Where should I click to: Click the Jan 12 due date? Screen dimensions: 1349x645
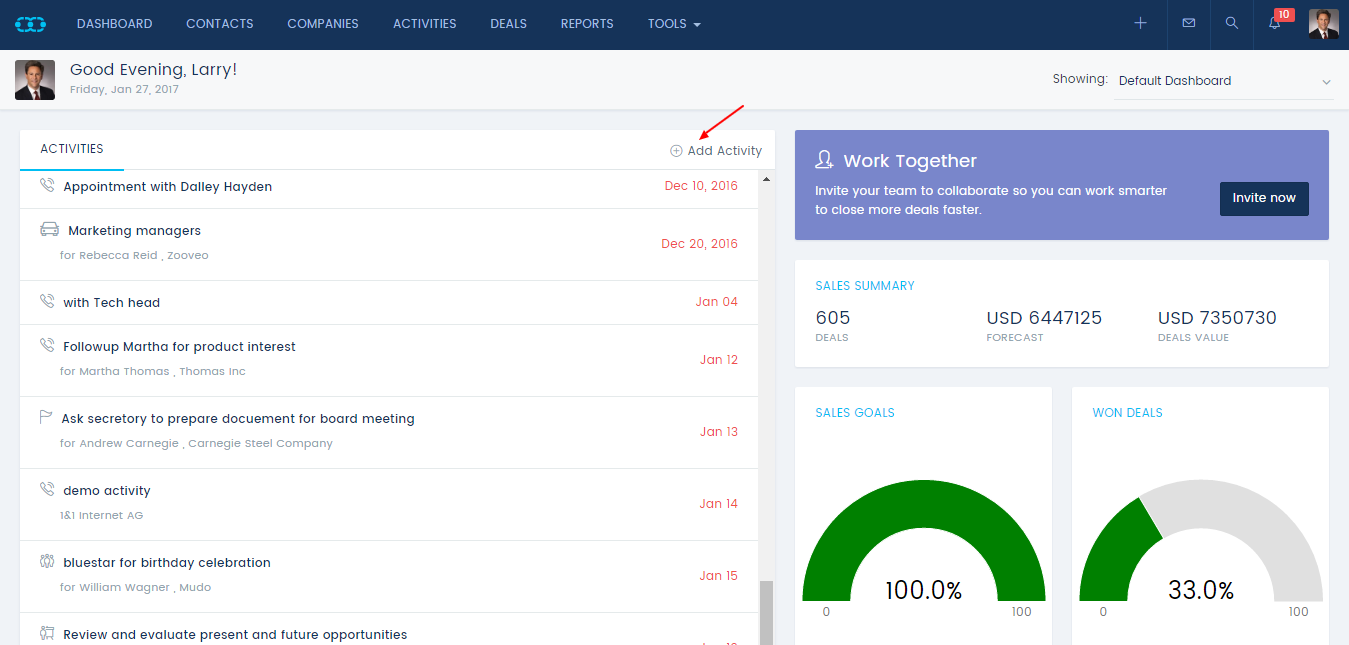tap(719, 360)
